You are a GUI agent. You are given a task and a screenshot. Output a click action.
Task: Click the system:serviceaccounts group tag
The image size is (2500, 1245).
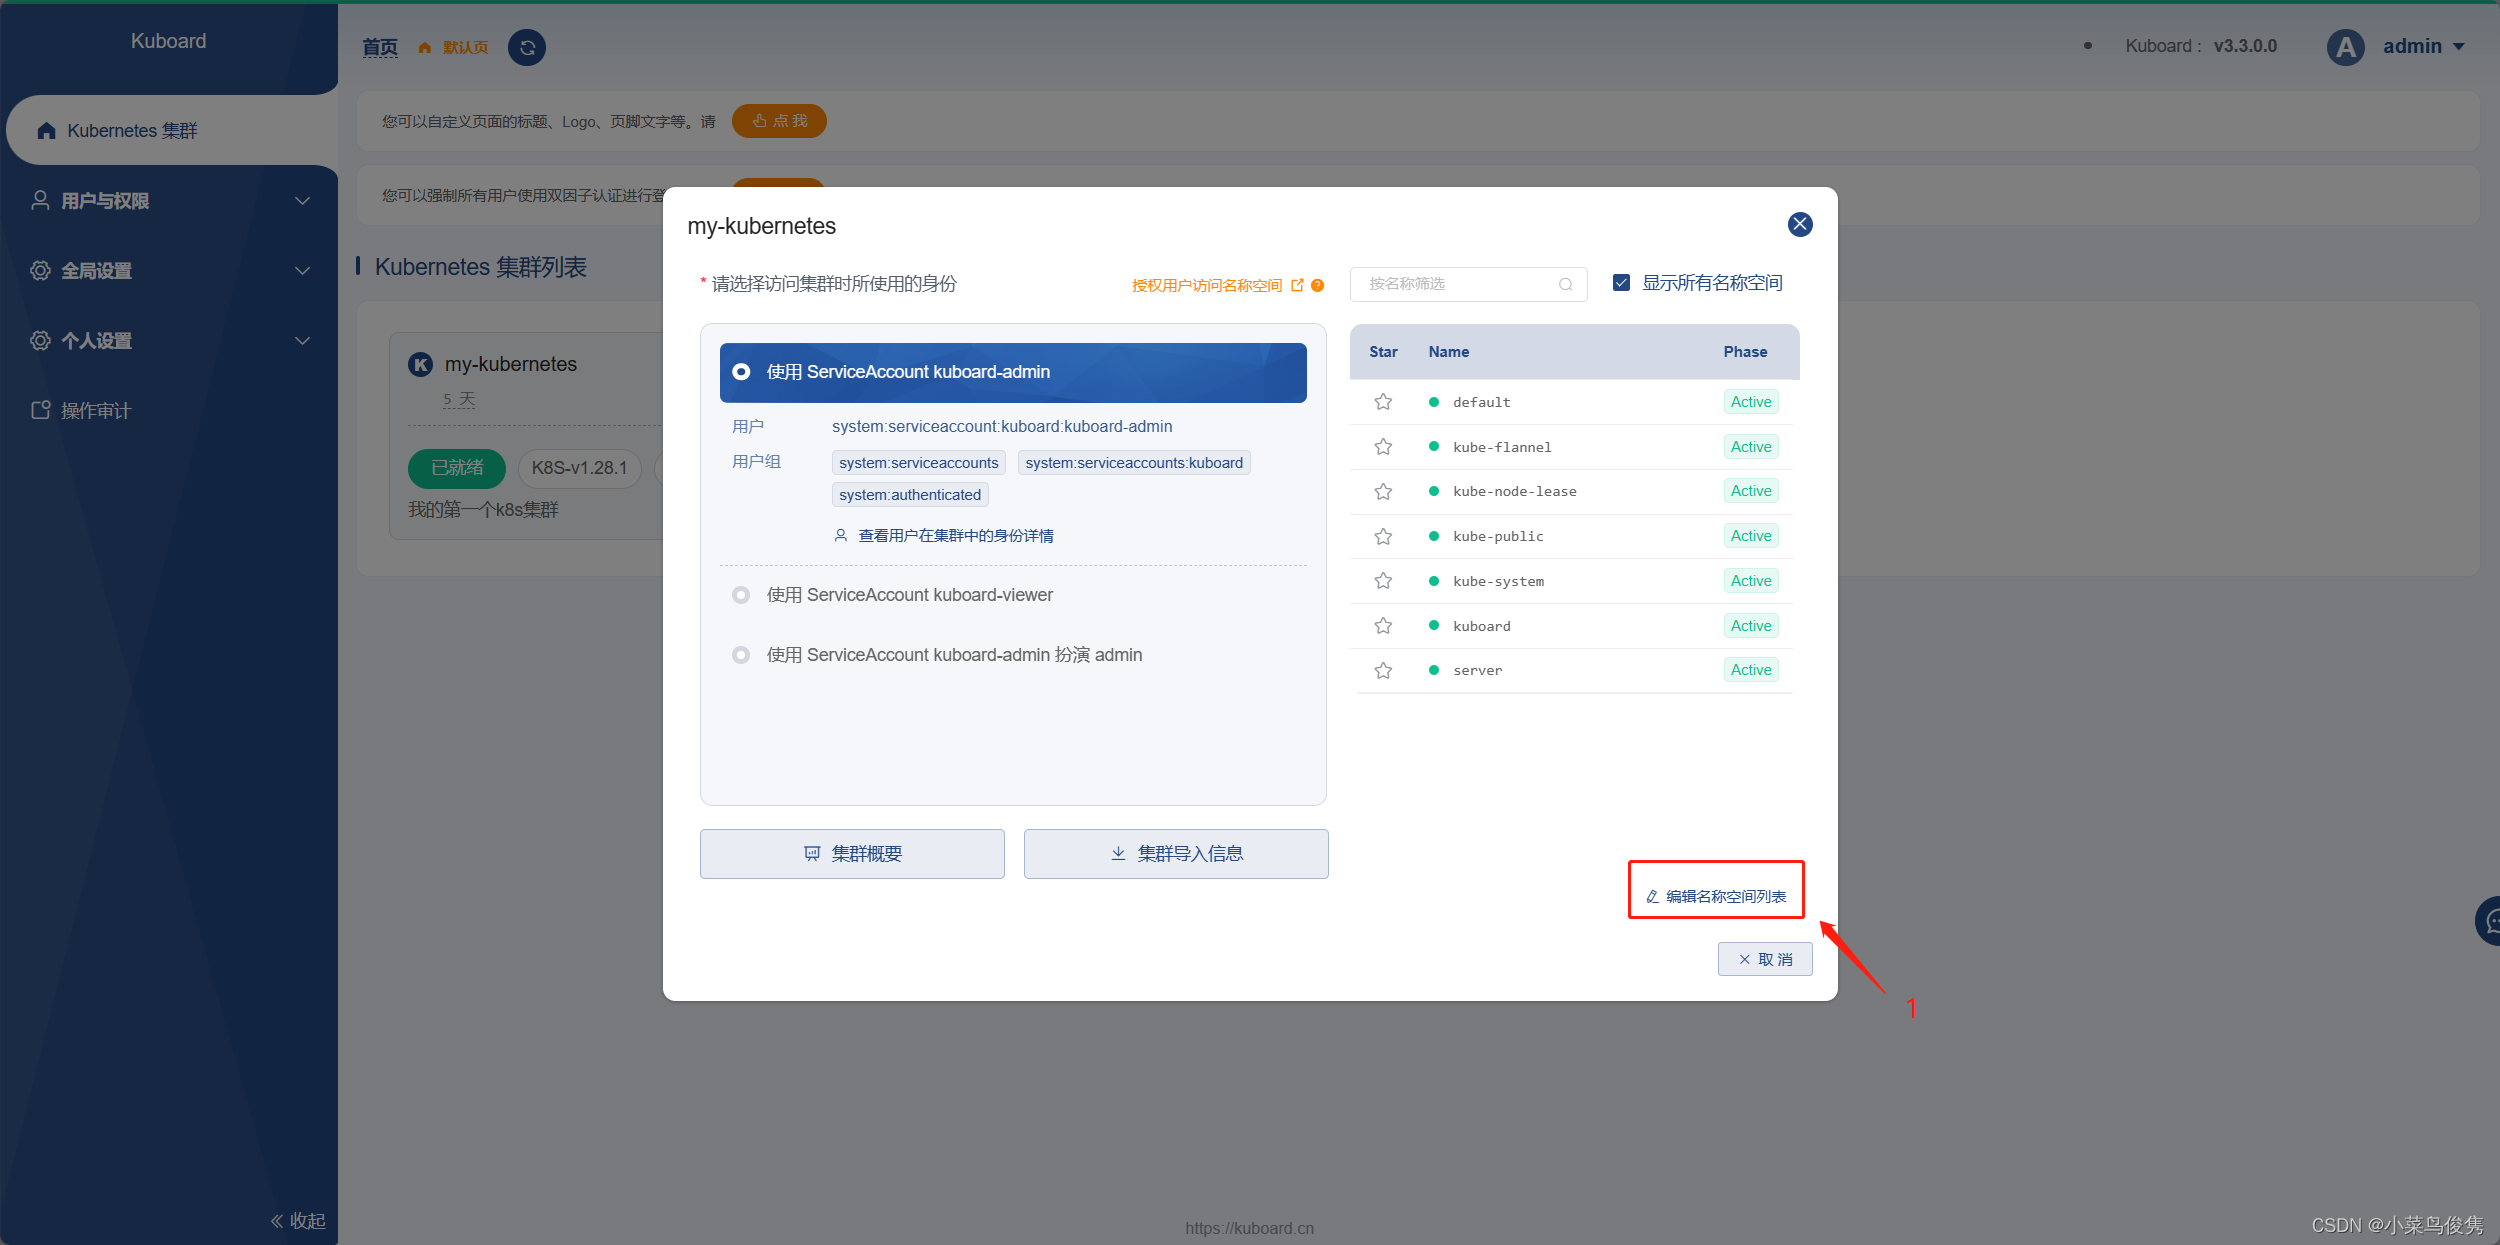918,463
